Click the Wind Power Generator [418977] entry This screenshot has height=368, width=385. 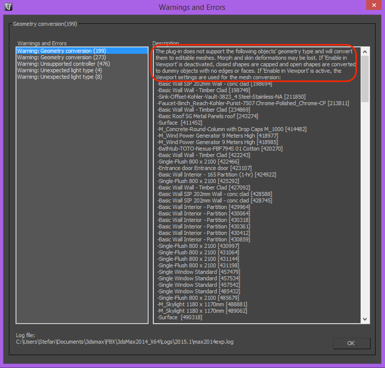218,136
